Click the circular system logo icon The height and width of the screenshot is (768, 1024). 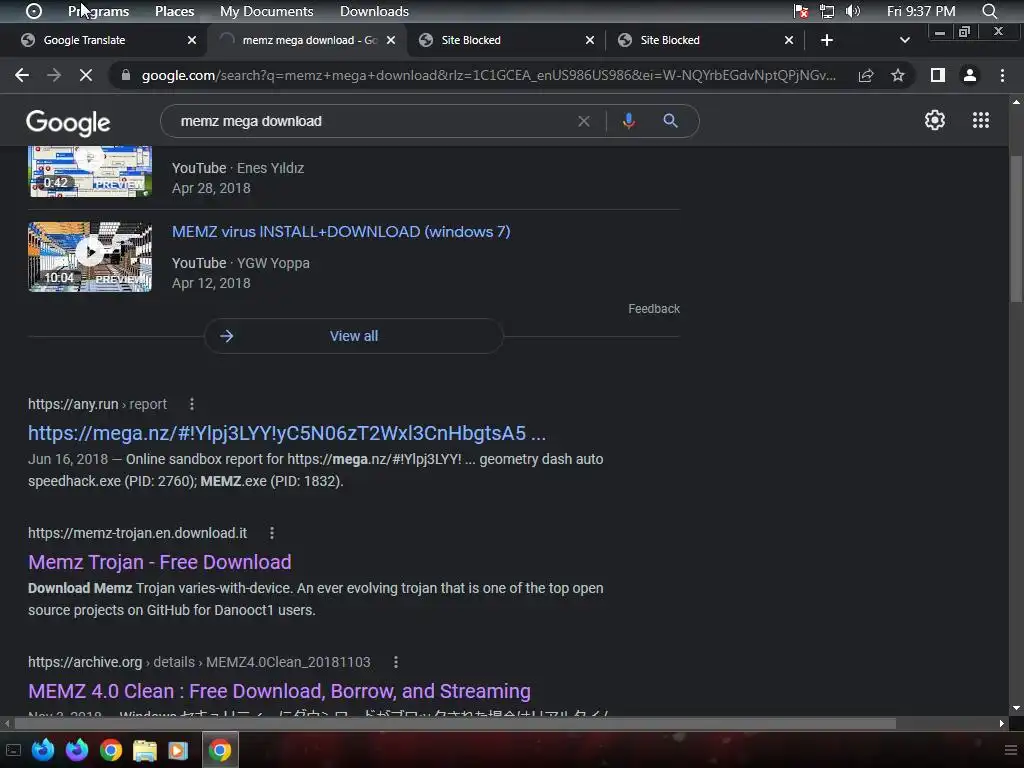point(34,11)
